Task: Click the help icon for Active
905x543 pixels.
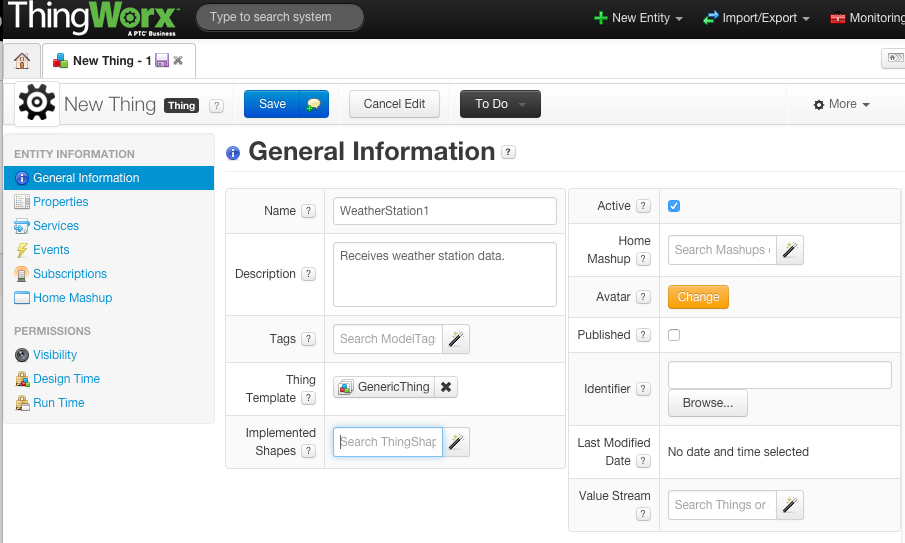Action: [643, 206]
